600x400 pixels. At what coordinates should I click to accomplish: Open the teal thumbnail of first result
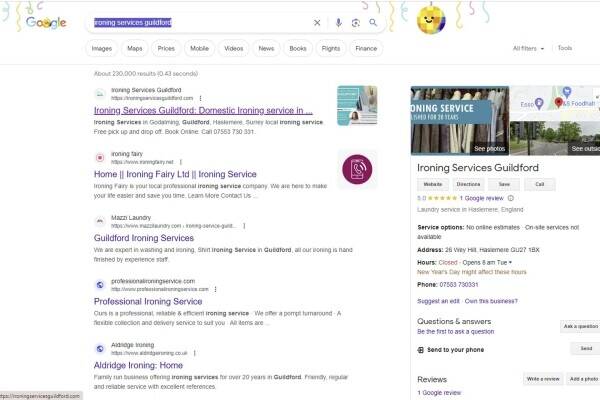tap(357, 106)
